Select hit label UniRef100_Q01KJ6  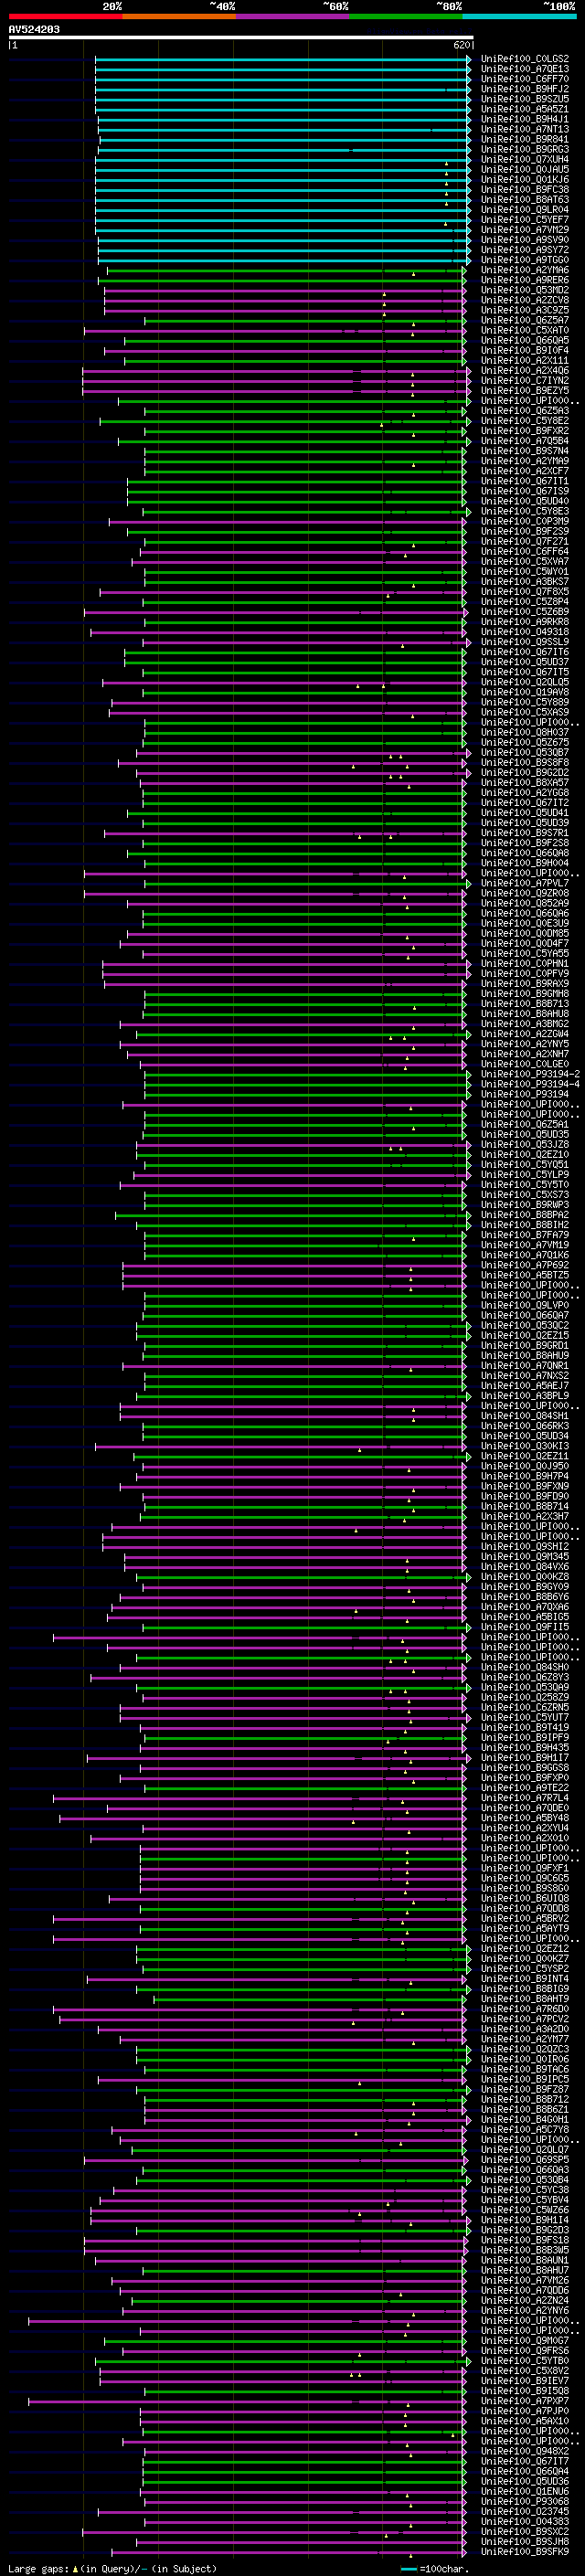(525, 180)
